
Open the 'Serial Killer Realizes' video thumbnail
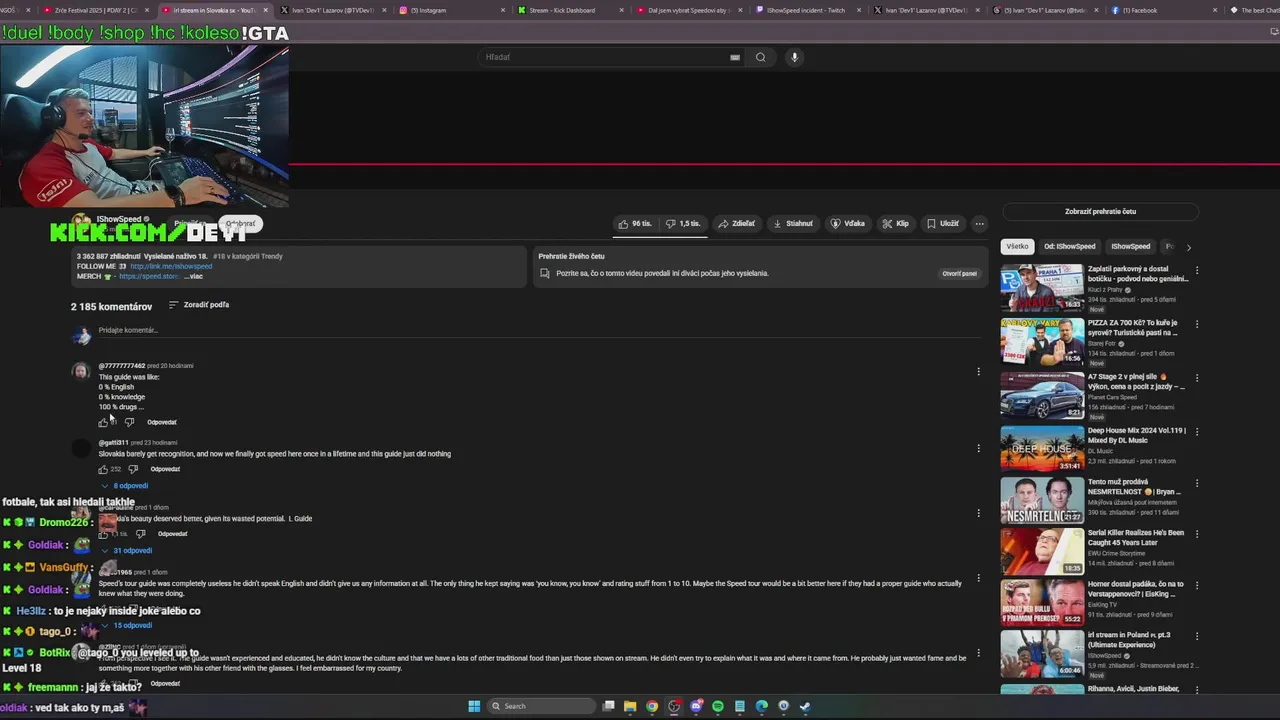(x=1042, y=552)
